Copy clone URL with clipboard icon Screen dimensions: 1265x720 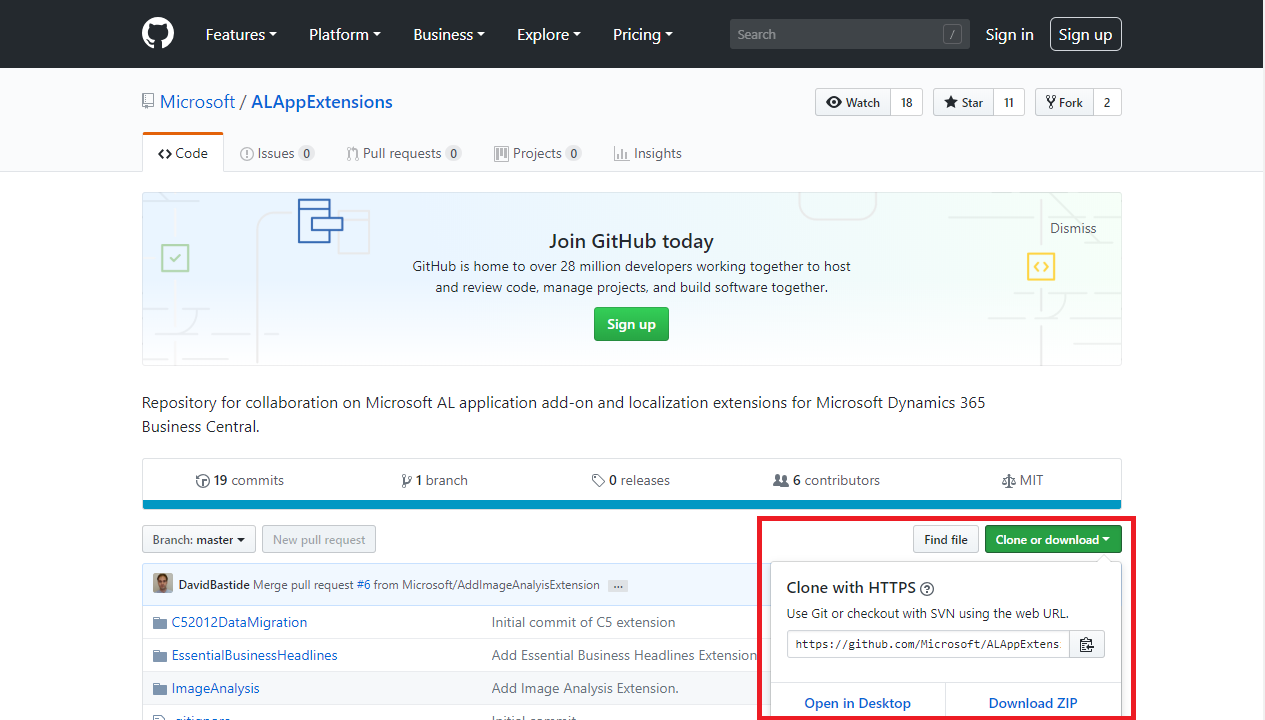(x=1087, y=644)
